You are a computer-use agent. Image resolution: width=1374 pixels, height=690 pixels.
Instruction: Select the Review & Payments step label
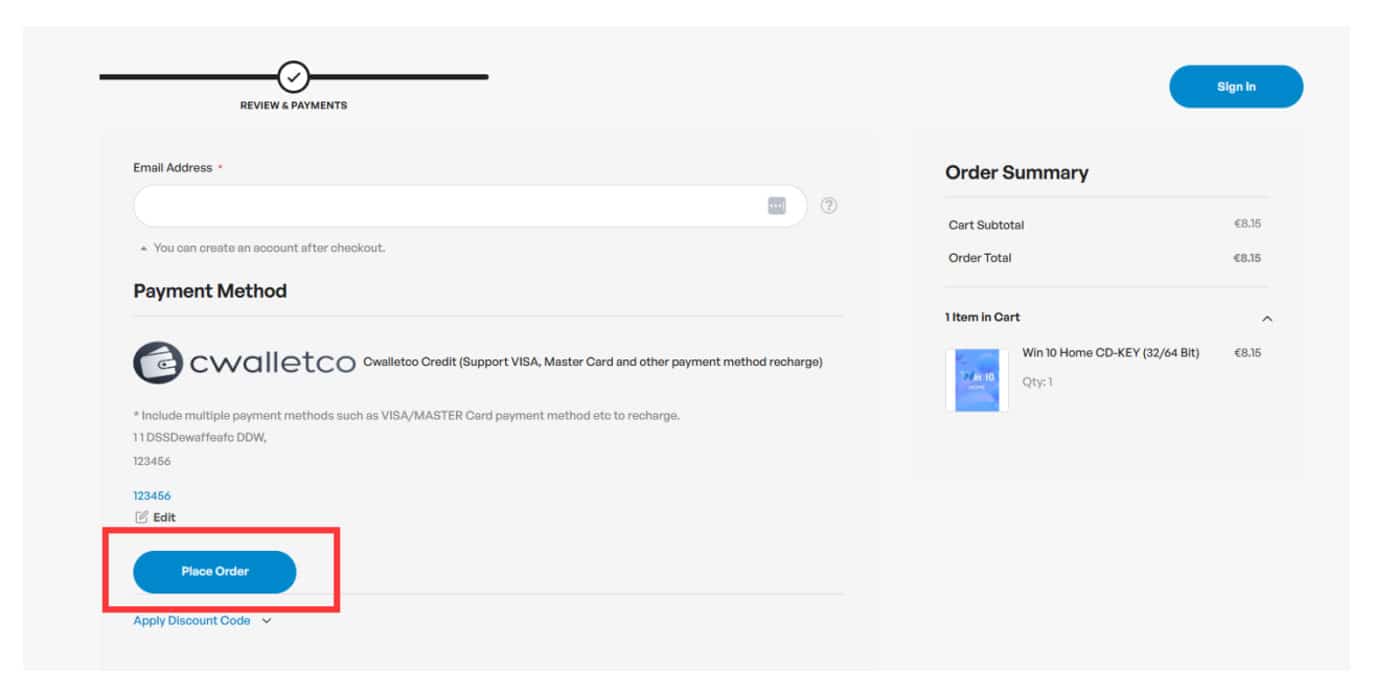point(293,105)
